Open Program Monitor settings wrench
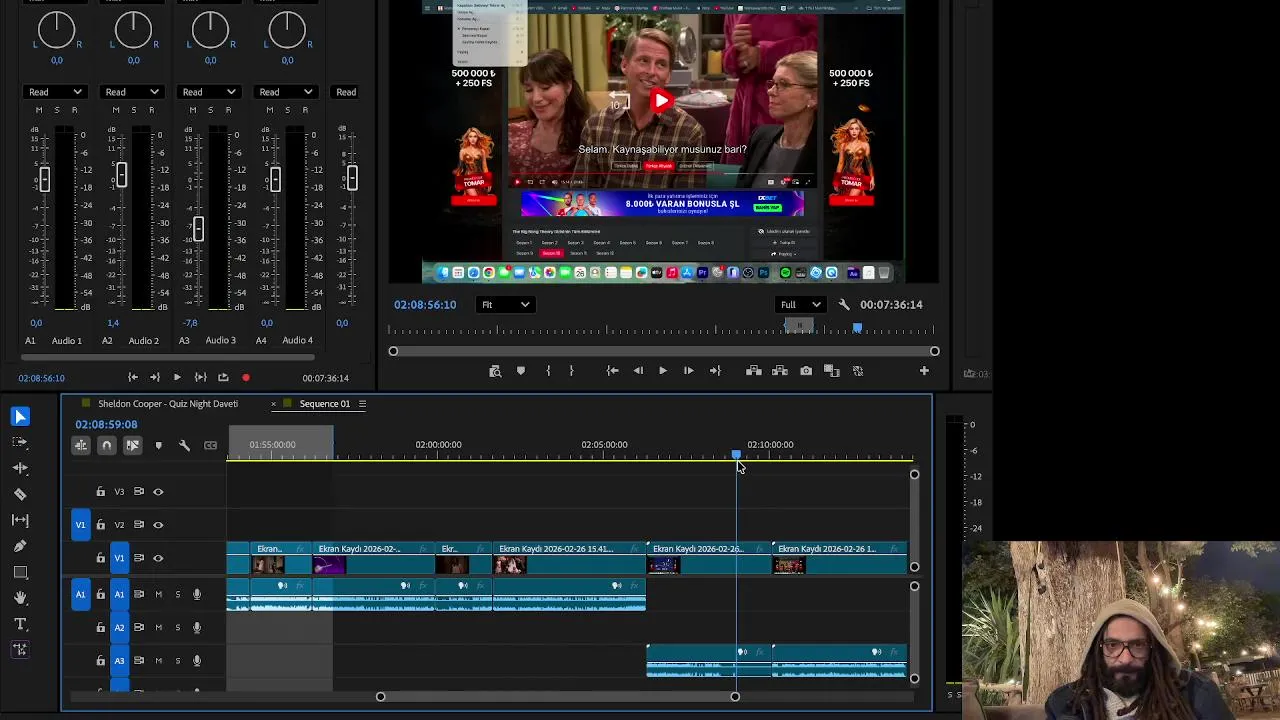1280x720 pixels. click(x=843, y=305)
